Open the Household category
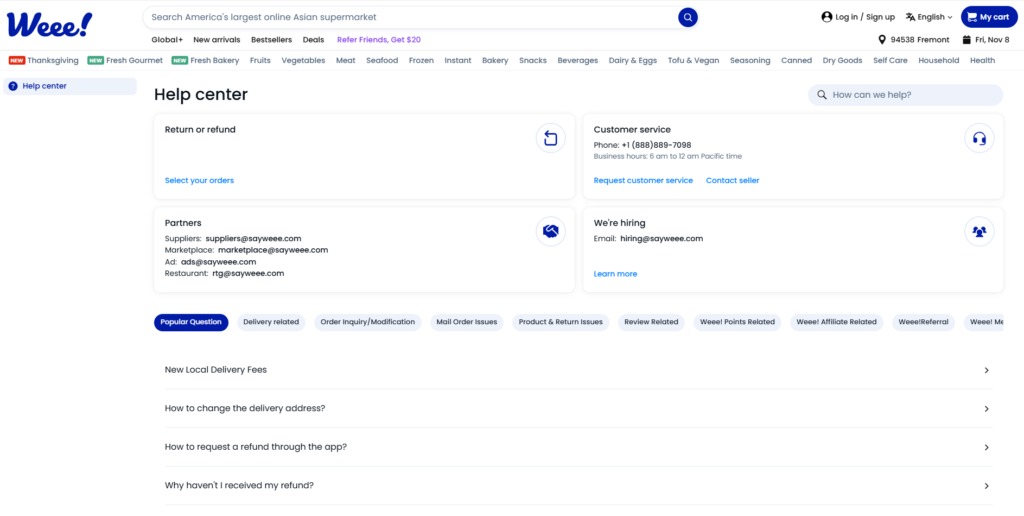The width and height of the screenshot is (1024, 516). [x=939, y=61]
